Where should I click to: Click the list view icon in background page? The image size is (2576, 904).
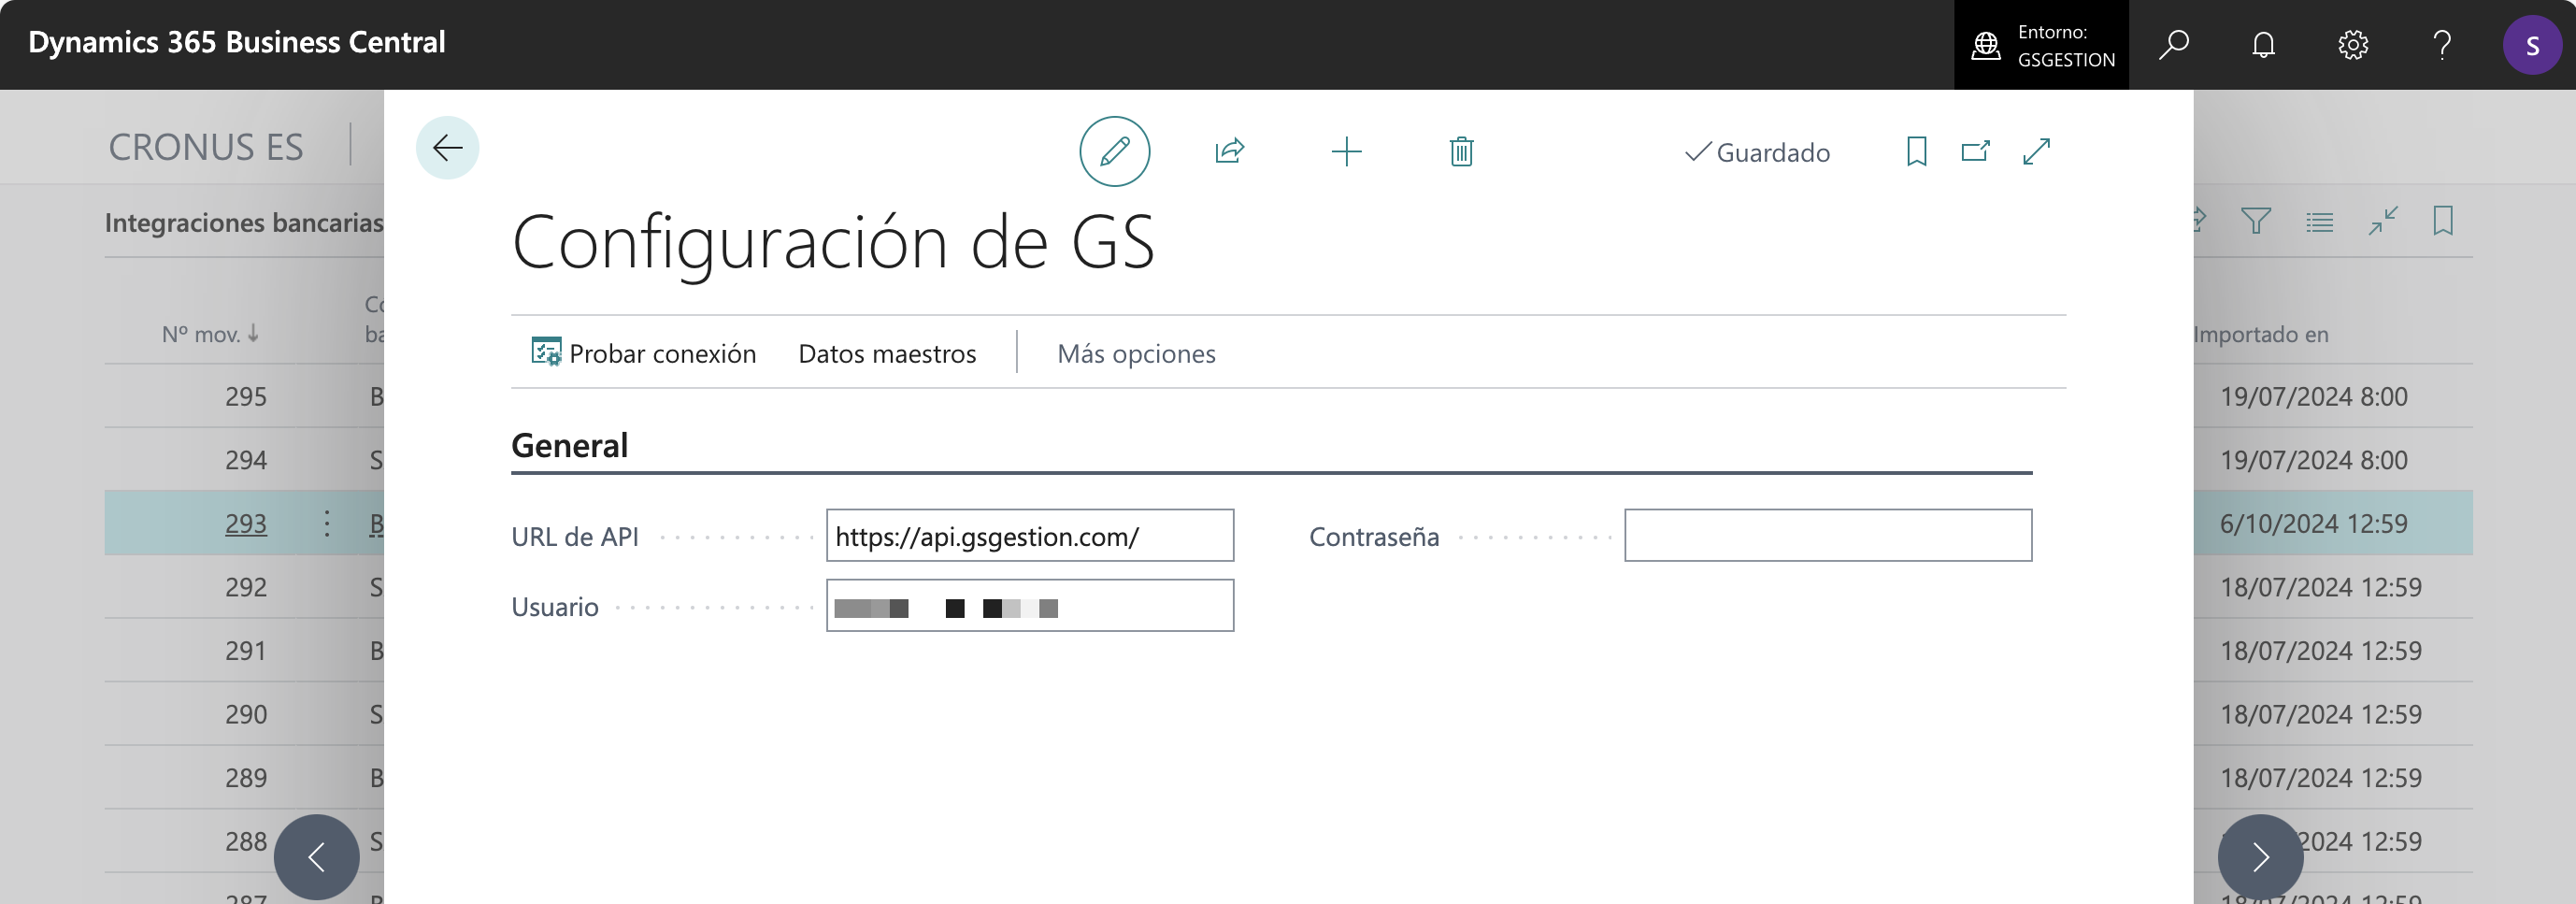pyautogui.click(x=2319, y=221)
